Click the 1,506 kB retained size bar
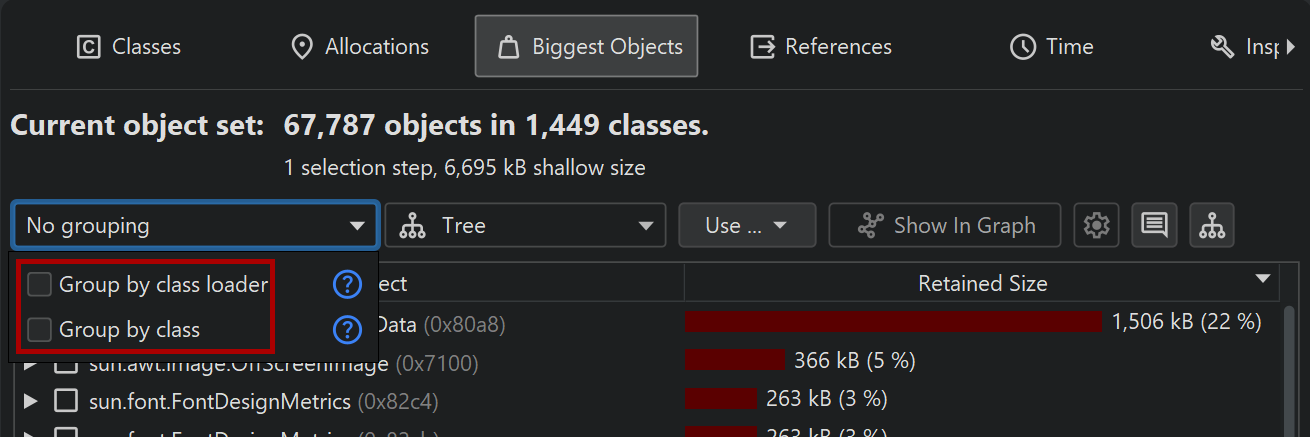 [893, 322]
